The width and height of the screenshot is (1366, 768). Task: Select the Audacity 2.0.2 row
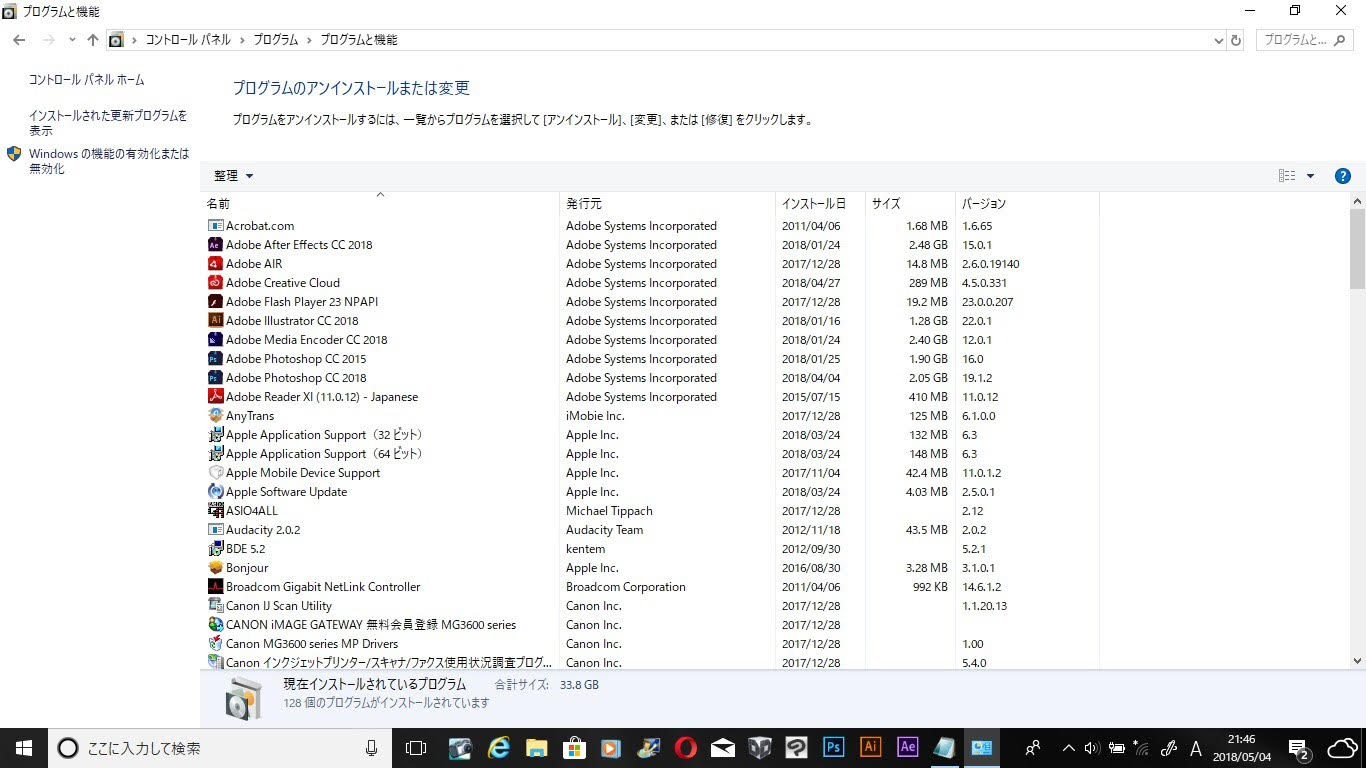coord(650,530)
